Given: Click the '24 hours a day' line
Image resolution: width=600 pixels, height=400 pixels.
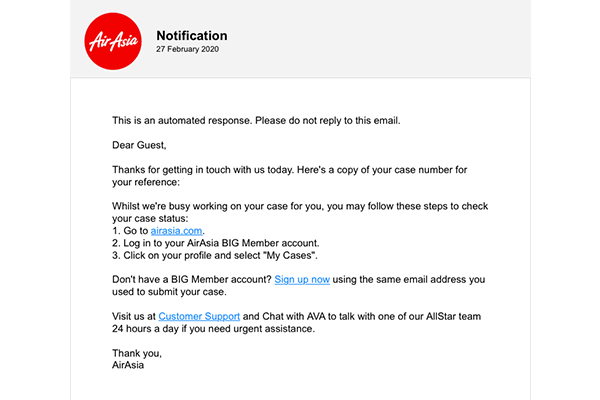Looking at the screenshot, I should click(213, 329).
